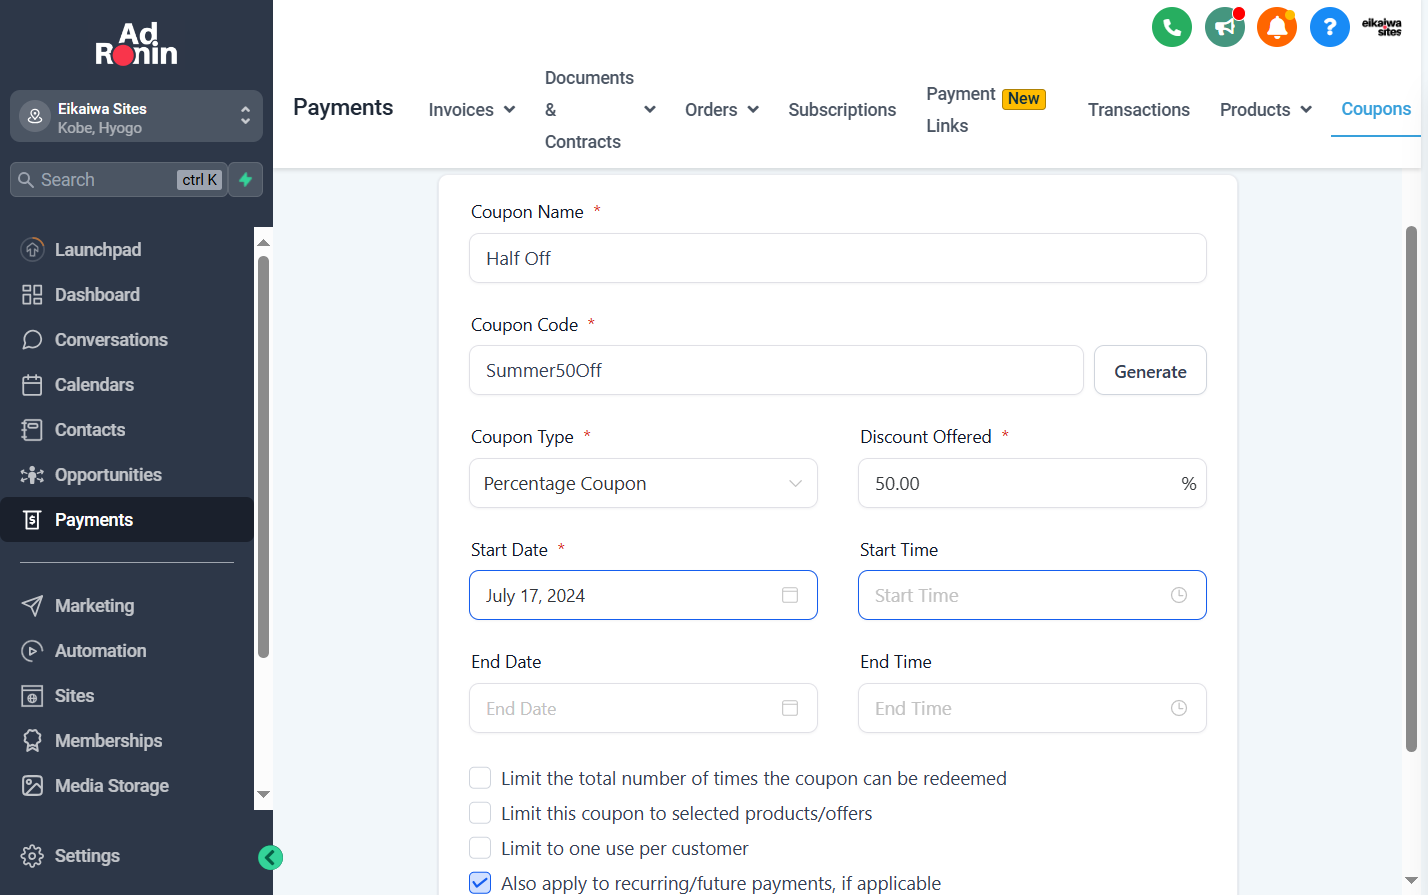Check limit coupon to selected products/offers

pos(480,813)
